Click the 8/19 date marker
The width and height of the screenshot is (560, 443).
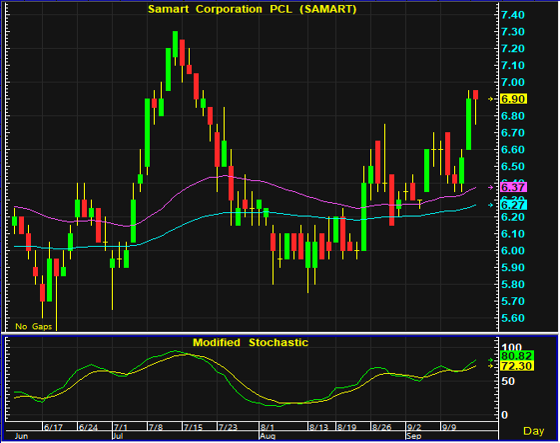[346, 427]
